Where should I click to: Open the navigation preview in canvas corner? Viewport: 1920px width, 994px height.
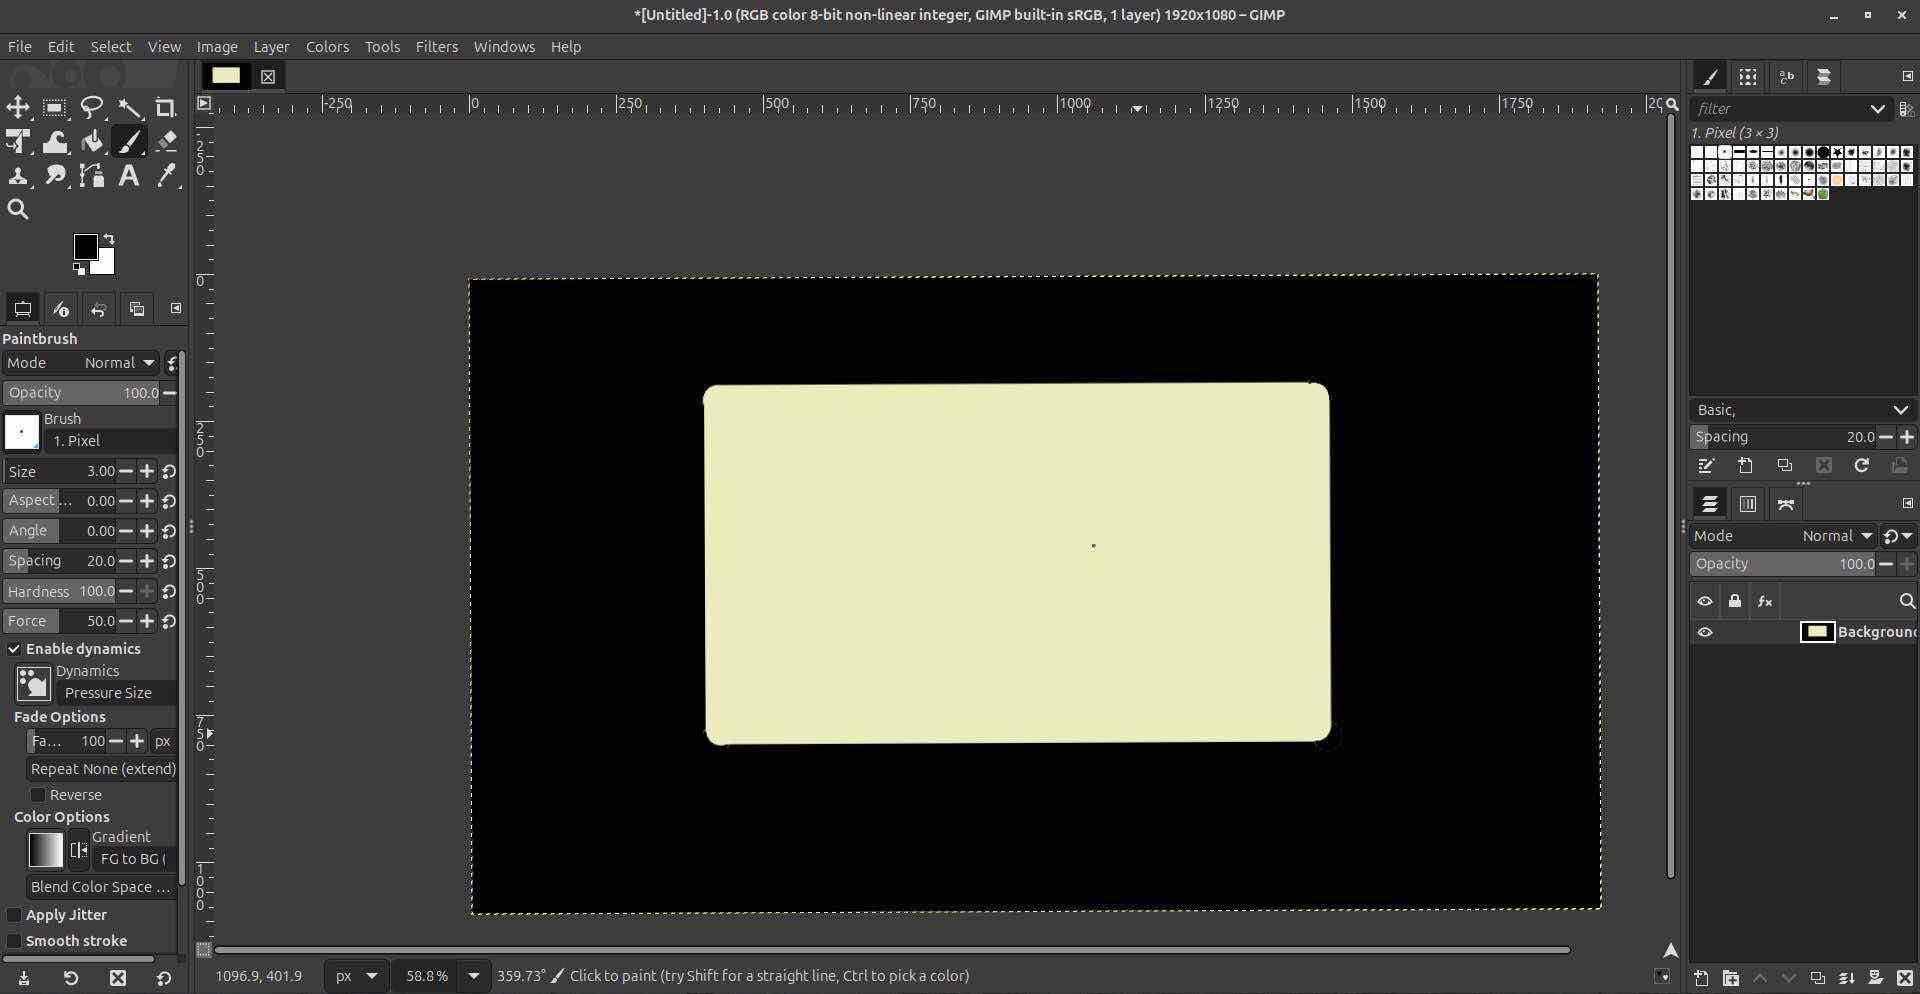pyautogui.click(x=1670, y=951)
